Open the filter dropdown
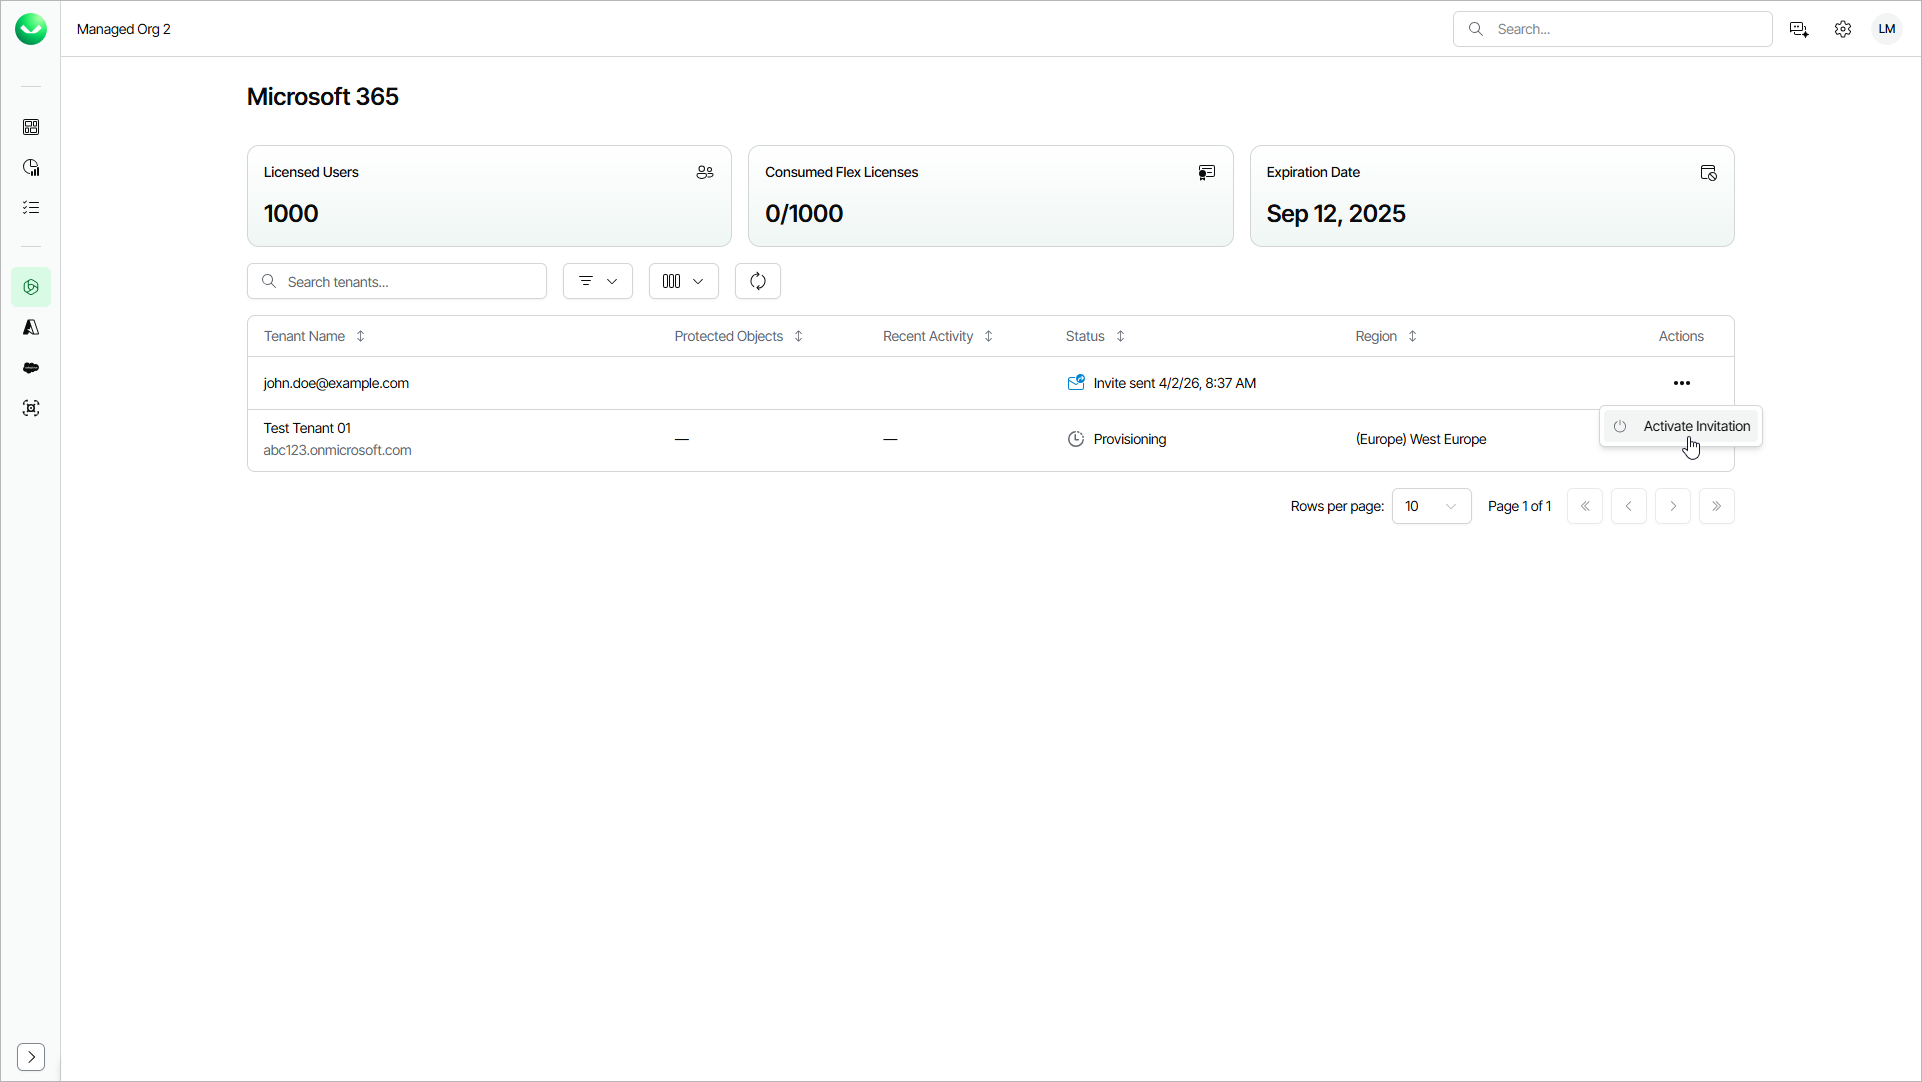1922x1082 pixels. pos(597,281)
